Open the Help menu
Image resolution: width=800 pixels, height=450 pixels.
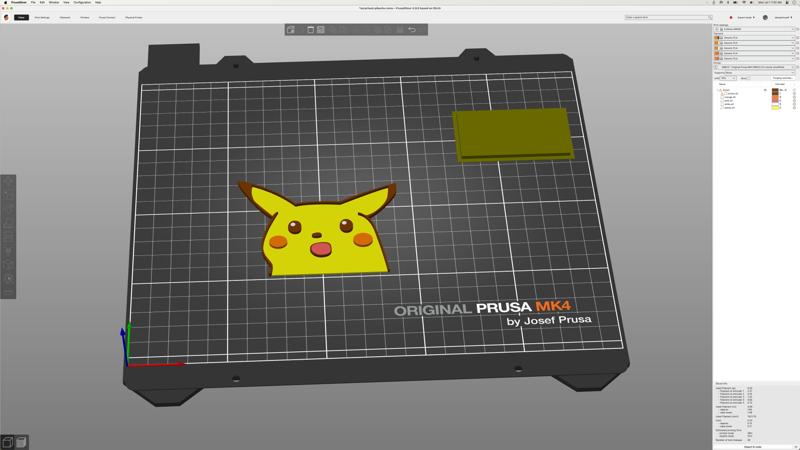[98, 3]
